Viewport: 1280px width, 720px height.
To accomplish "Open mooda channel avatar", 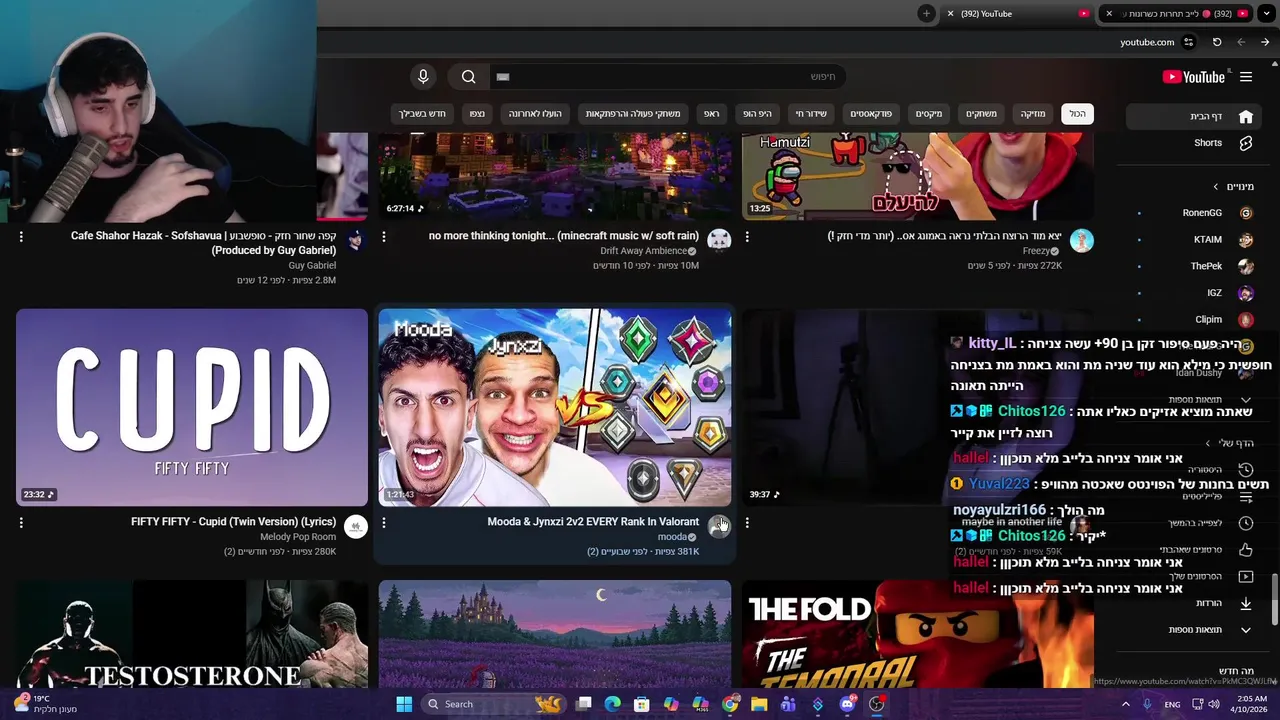I will [719, 526].
